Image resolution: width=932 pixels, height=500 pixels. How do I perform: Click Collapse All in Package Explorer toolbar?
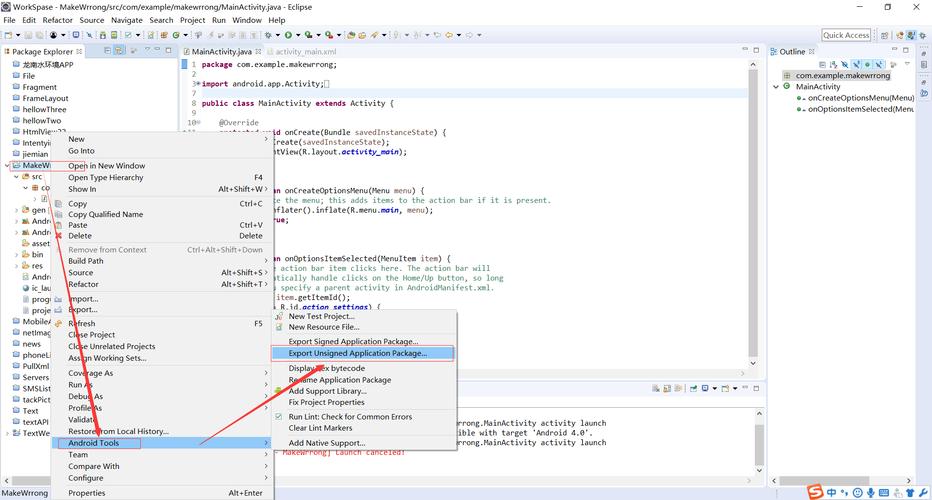[108, 51]
